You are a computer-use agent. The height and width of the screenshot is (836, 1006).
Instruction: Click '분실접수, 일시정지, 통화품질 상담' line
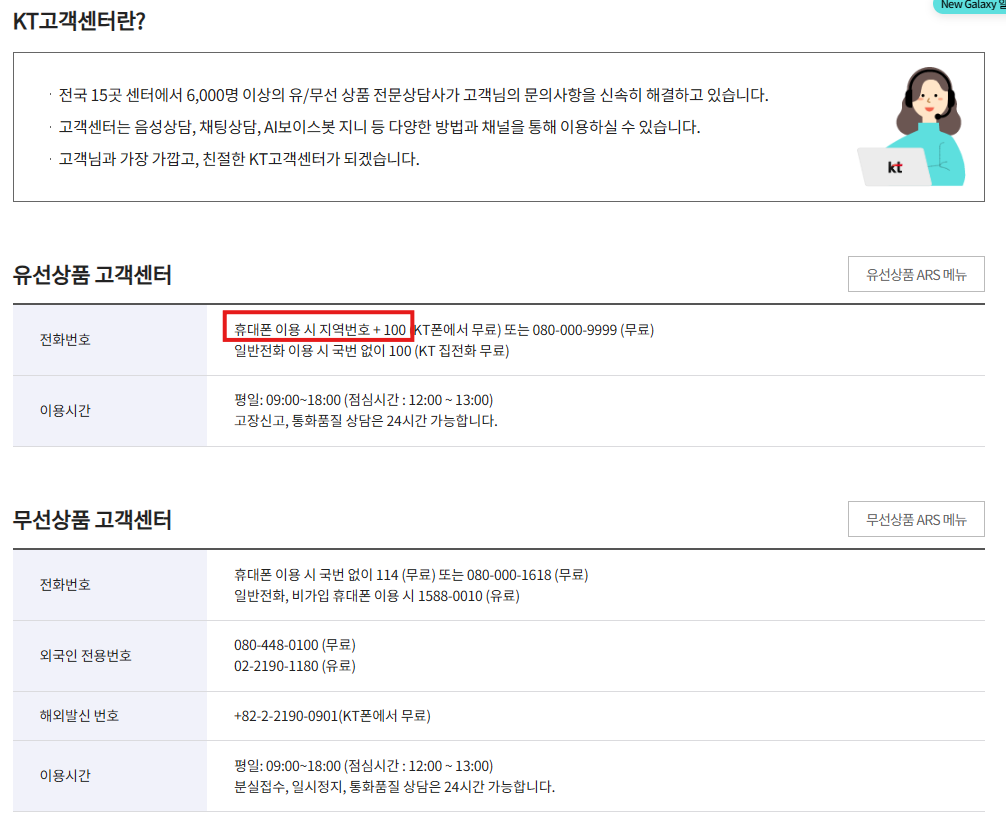click(394, 787)
